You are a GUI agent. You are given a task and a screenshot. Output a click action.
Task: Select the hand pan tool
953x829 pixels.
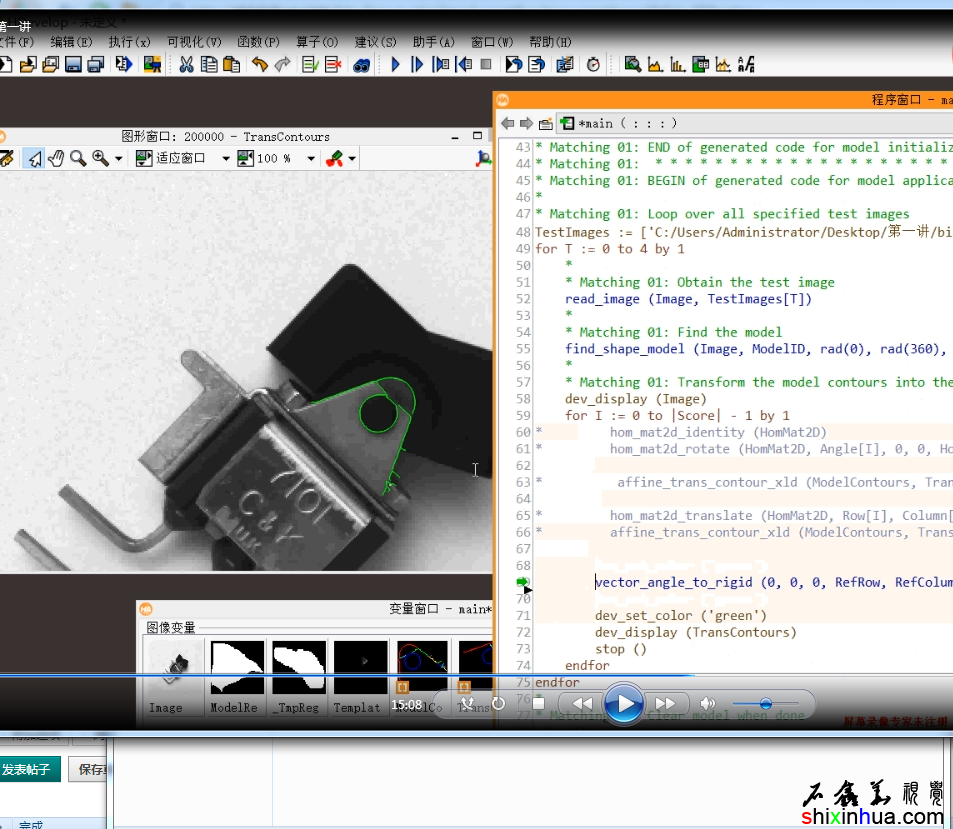pyautogui.click(x=56, y=158)
